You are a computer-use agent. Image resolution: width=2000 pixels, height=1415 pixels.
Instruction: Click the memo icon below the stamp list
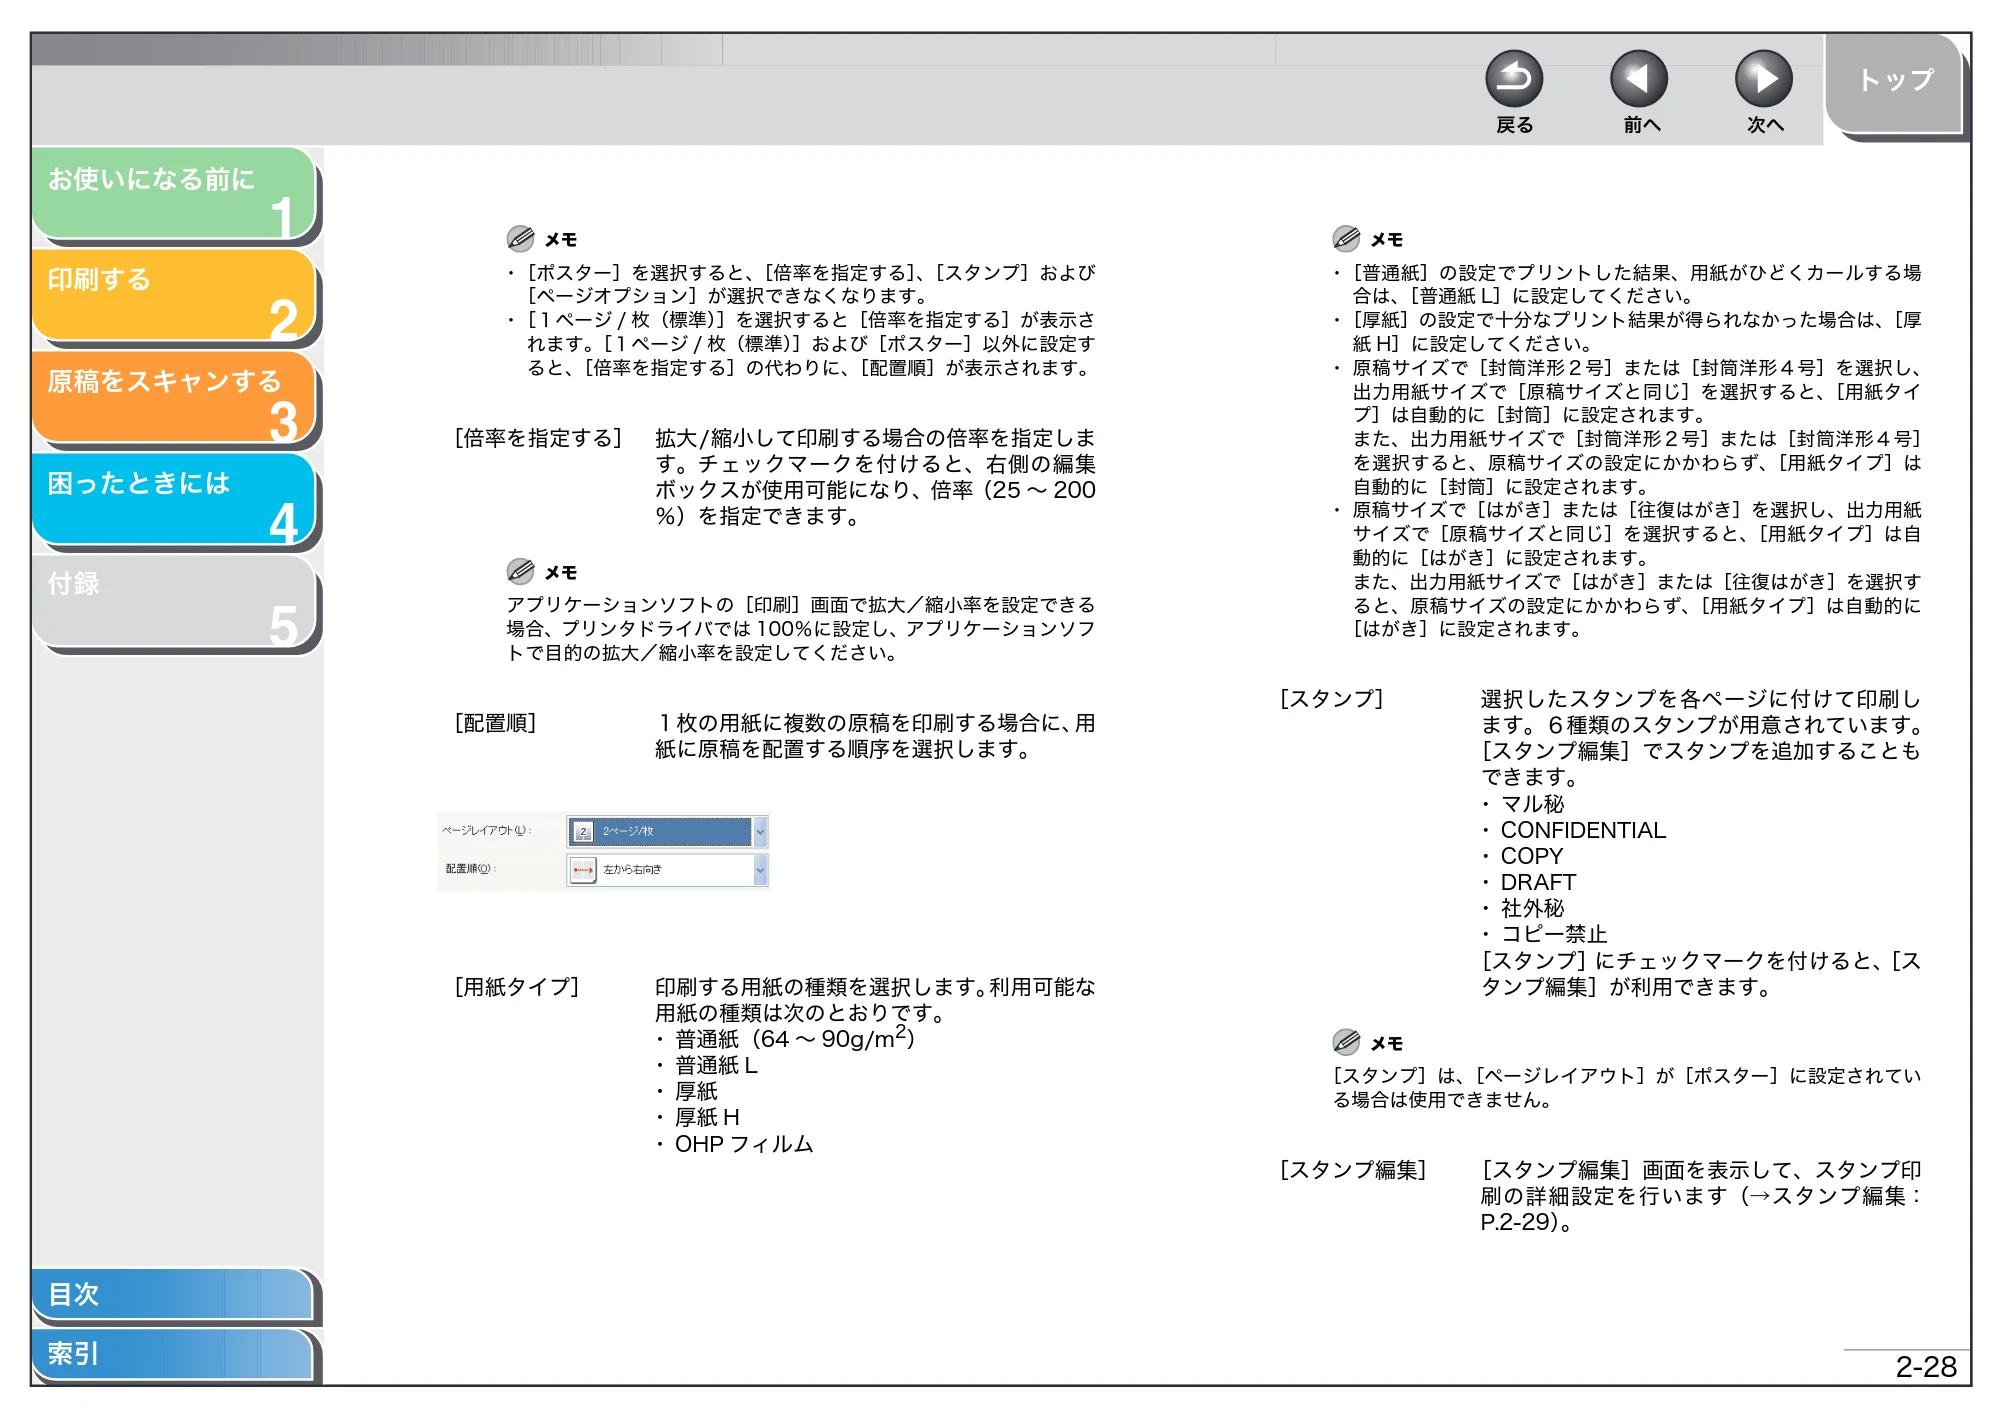coord(1346,1042)
